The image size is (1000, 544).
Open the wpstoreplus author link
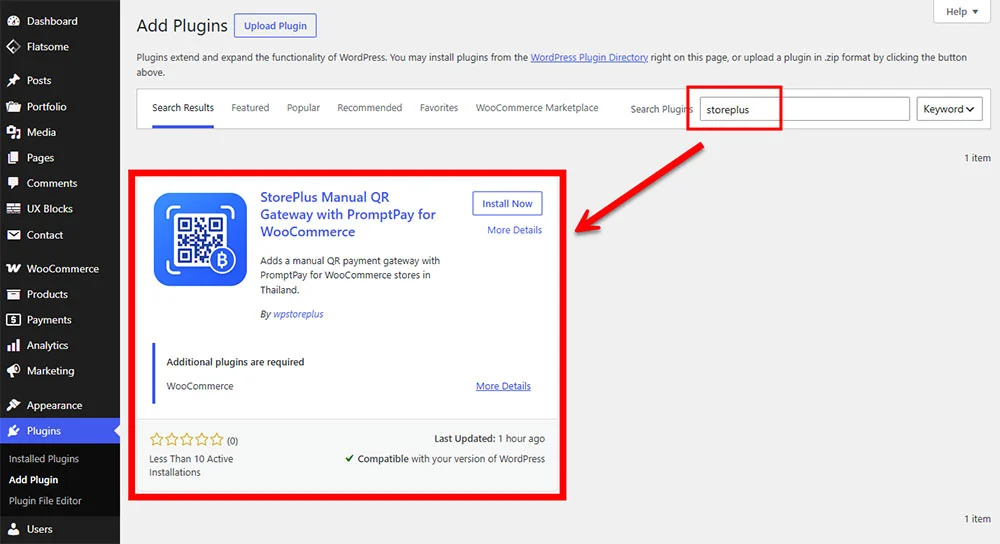click(x=298, y=314)
